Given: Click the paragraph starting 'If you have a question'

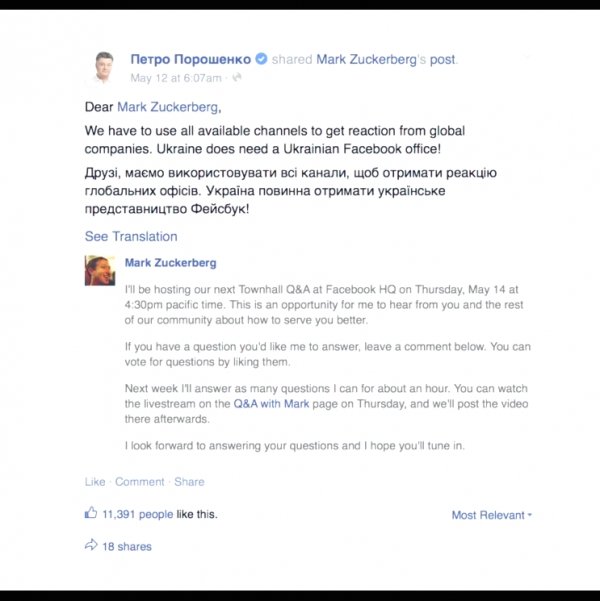Looking at the screenshot, I should (x=328, y=354).
